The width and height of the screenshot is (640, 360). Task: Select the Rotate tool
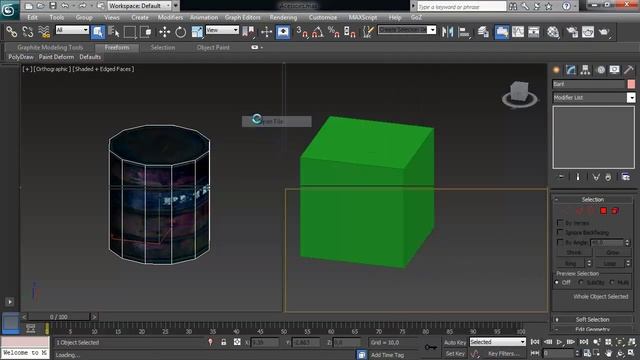tap(180, 32)
